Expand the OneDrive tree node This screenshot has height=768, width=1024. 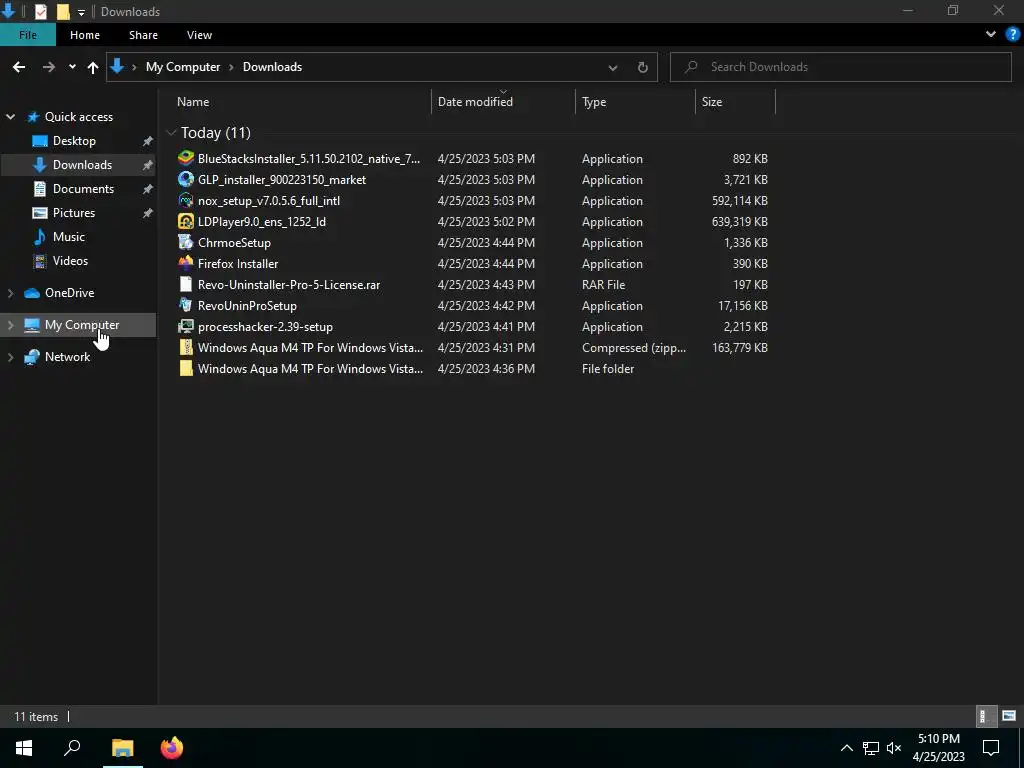tap(10, 293)
